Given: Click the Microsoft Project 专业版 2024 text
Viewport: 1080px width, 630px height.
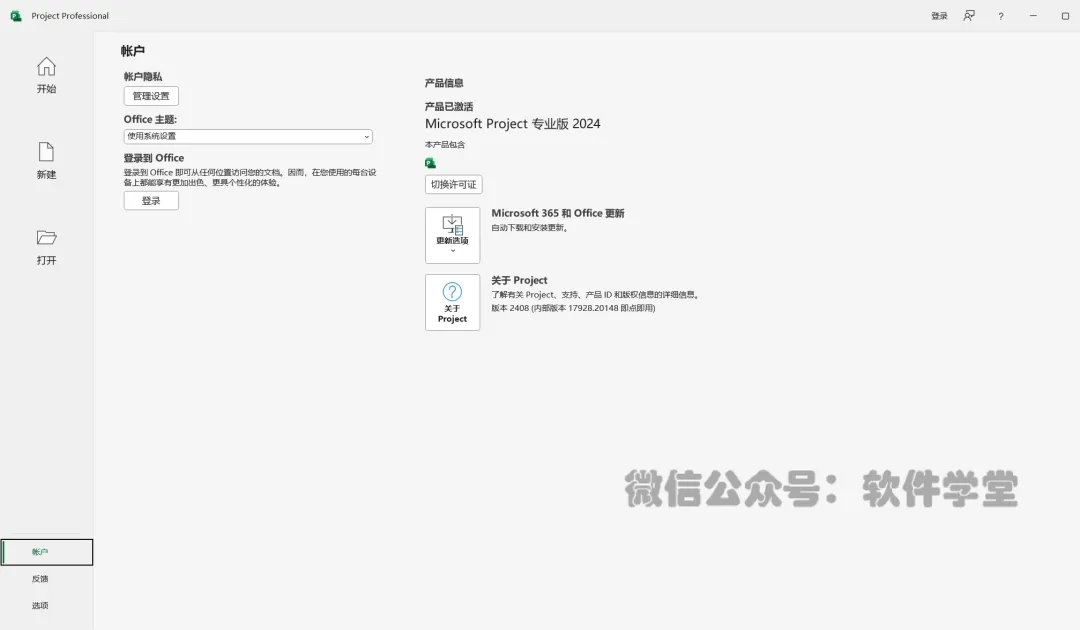Looking at the screenshot, I should (x=512, y=124).
